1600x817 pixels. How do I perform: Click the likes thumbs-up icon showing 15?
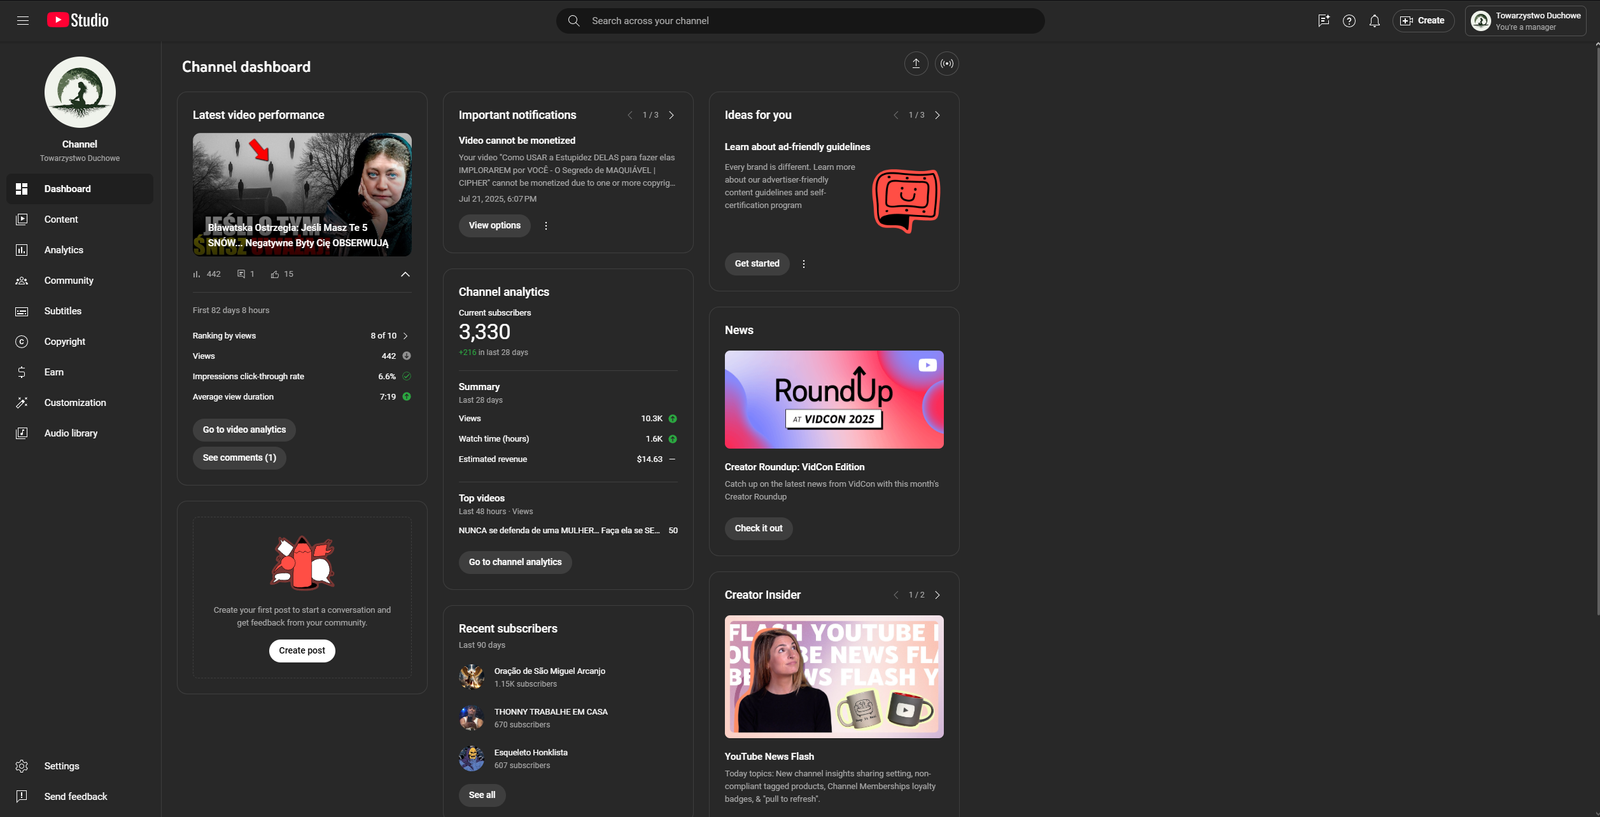[x=275, y=274]
